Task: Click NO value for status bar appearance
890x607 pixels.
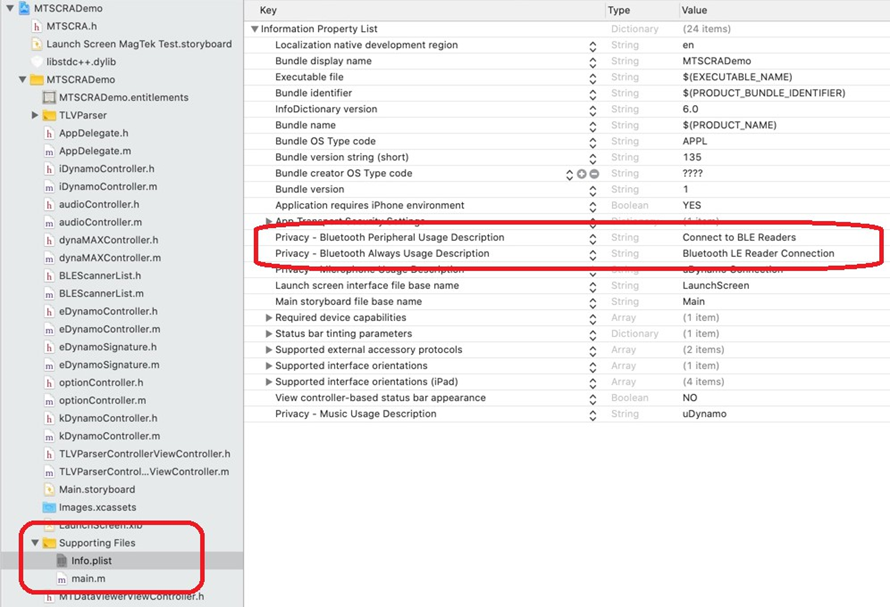Action: [690, 397]
